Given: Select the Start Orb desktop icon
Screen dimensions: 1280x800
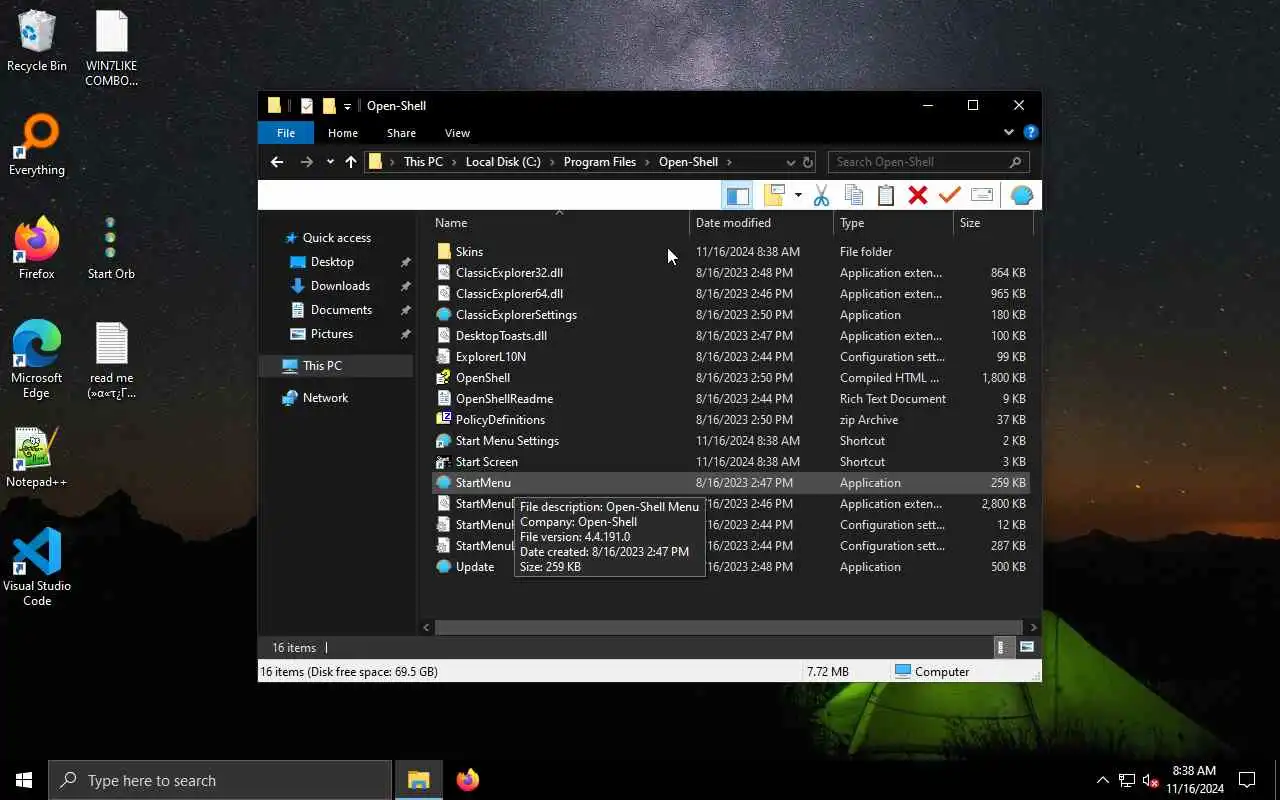Looking at the screenshot, I should [111, 249].
